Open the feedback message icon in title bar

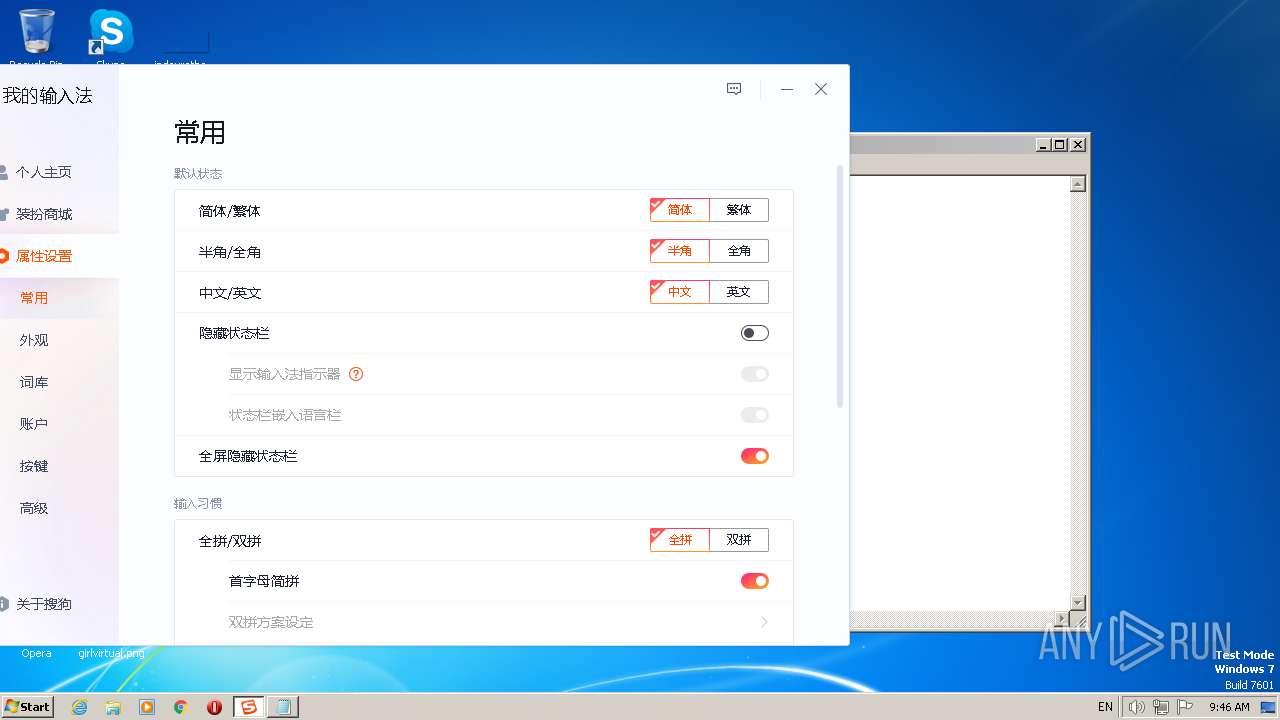tap(734, 89)
